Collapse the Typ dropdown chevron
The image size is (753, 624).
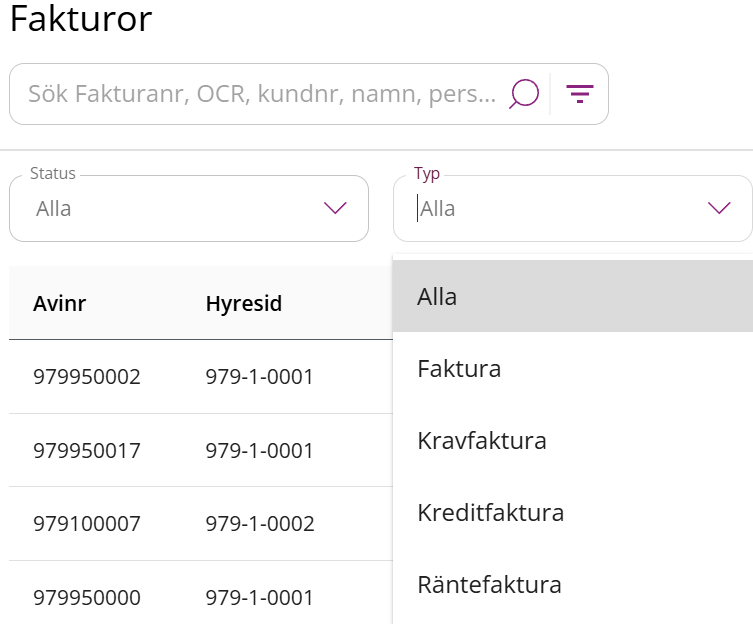[x=719, y=208]
